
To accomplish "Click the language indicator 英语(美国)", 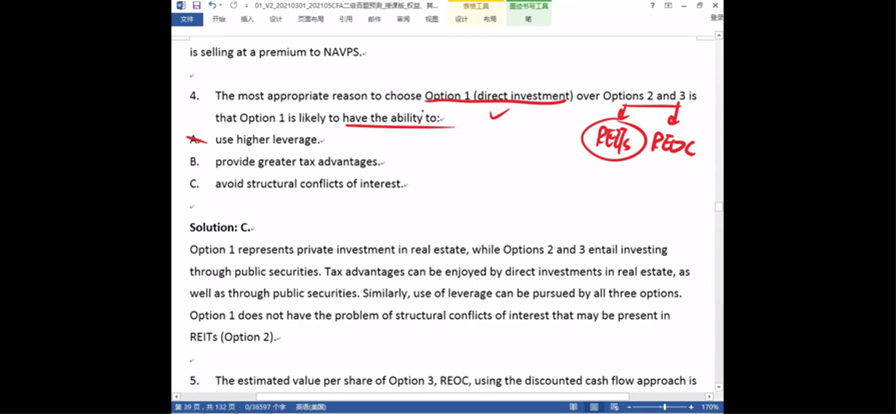I will [311, 407].
